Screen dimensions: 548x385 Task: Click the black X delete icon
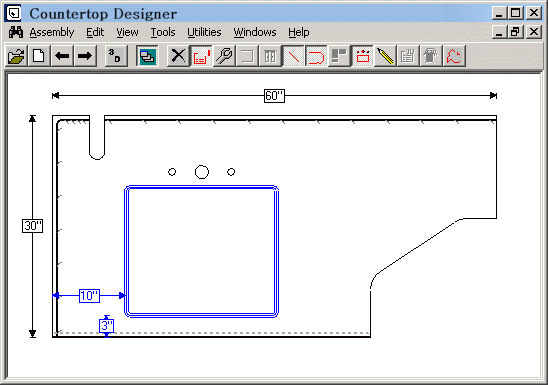(178, 56)
